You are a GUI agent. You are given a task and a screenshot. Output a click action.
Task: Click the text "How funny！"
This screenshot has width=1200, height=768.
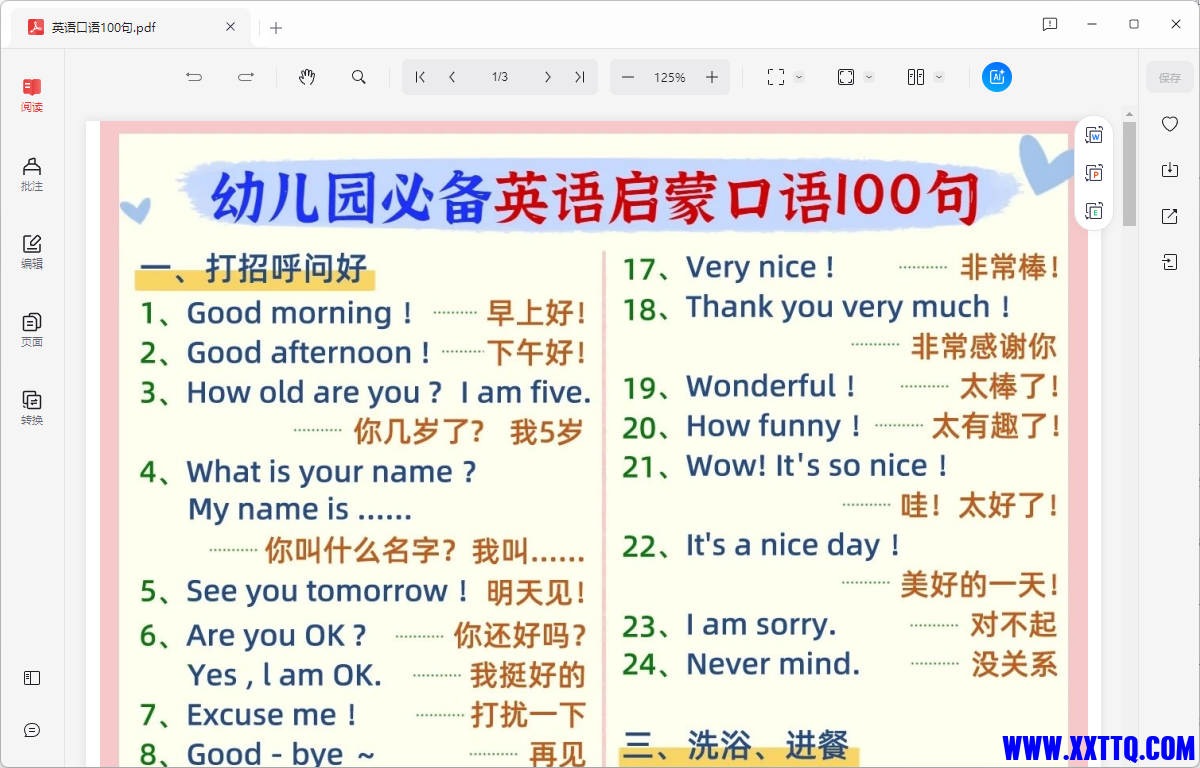tap(774, 426)
